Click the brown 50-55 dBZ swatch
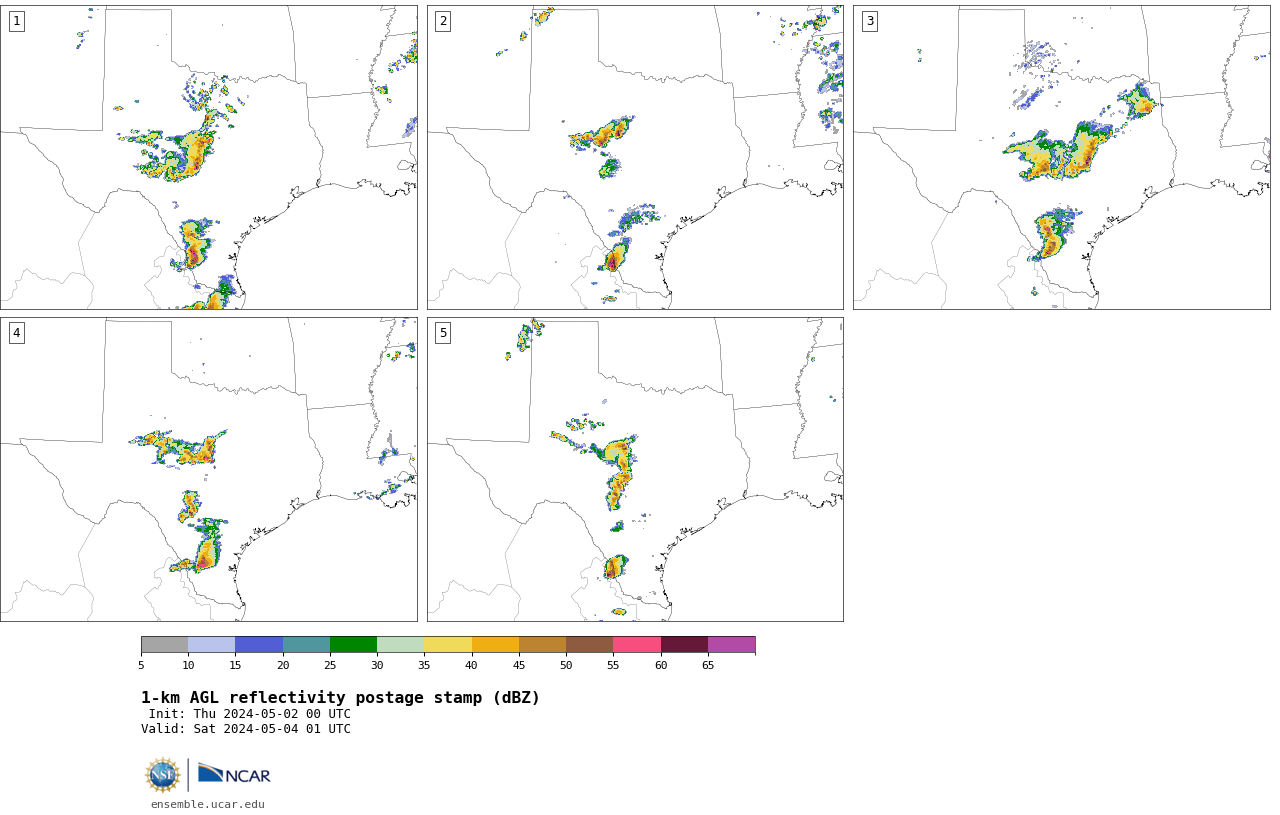Viewport: 1280px width, 815px height. tap(589, 644)
